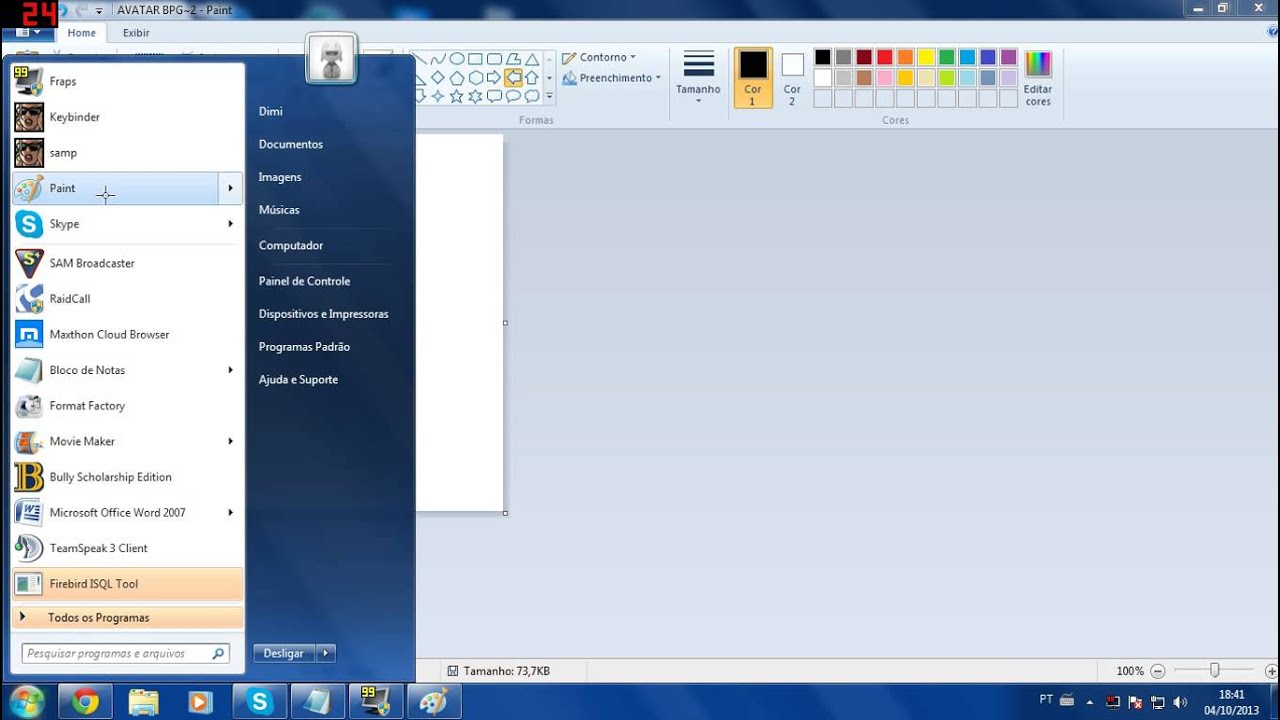Click the Desligar button

(284, 653)
